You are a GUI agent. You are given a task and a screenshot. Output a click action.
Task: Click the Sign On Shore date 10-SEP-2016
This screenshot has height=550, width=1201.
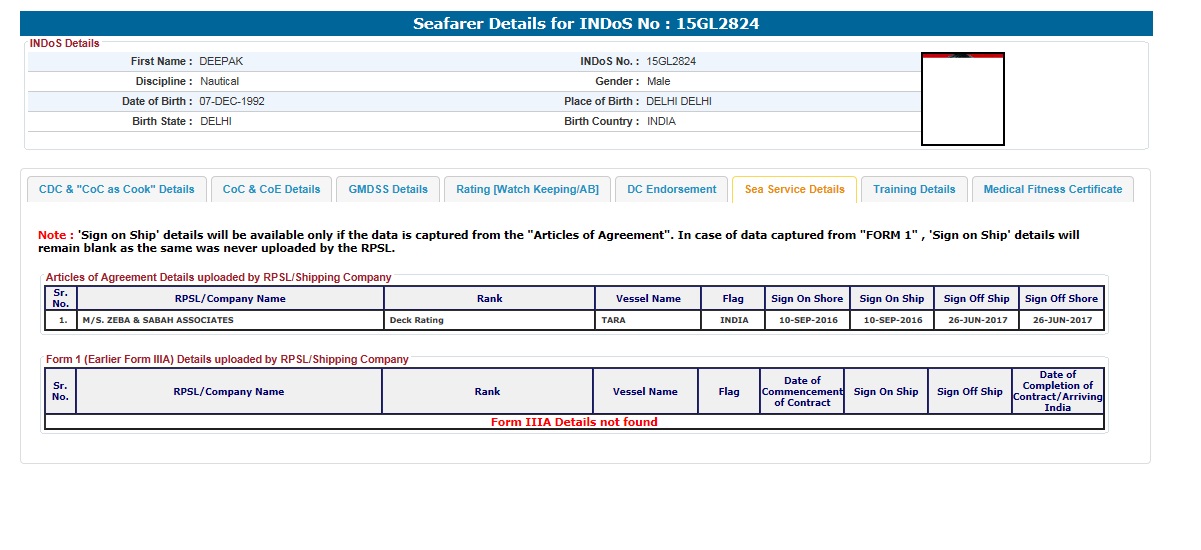[x=807, y=320]
